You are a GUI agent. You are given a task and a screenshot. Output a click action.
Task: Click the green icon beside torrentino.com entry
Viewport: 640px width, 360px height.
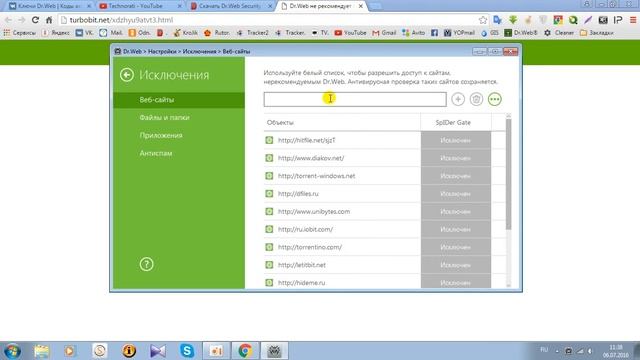pyautogui.click(x=269, y=247)
